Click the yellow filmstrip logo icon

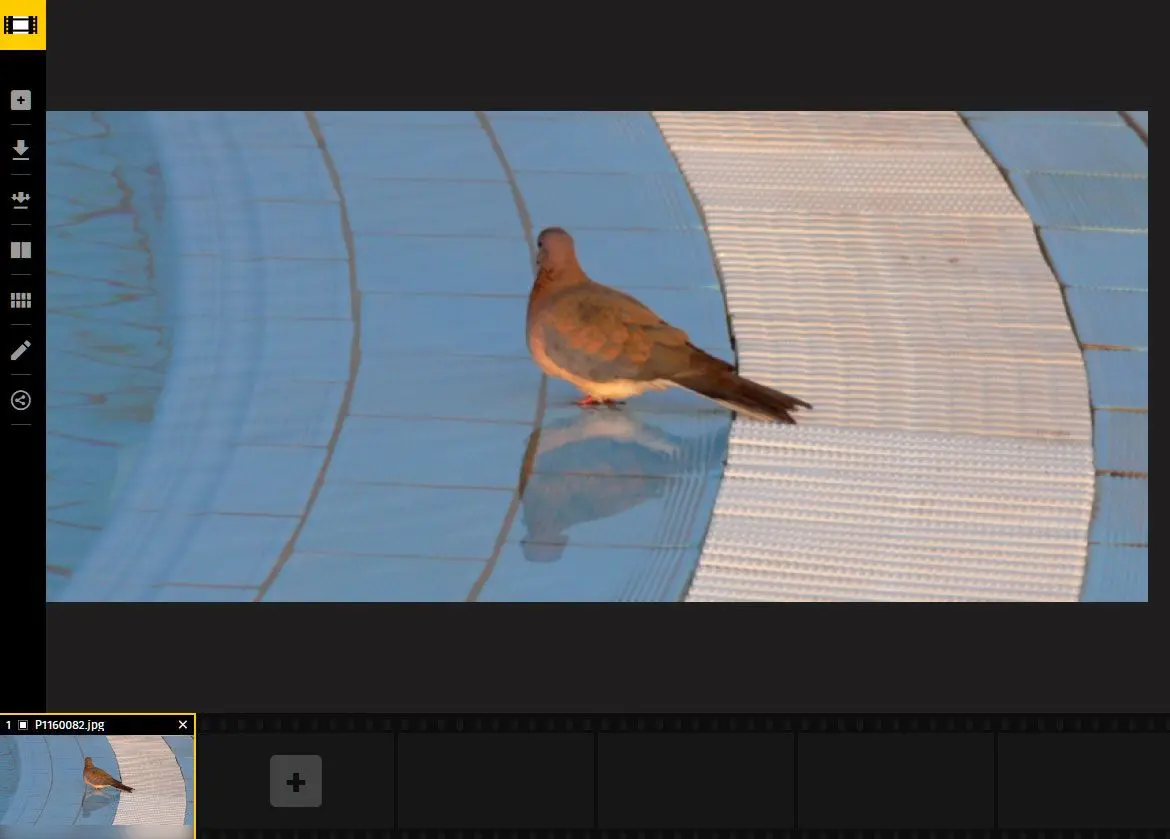22,24
